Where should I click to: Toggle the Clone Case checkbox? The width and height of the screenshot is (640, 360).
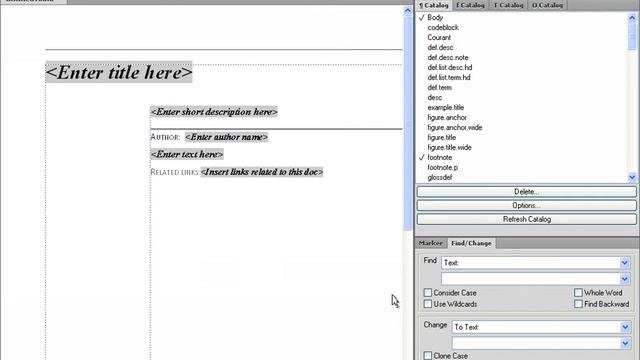[428, 356]
